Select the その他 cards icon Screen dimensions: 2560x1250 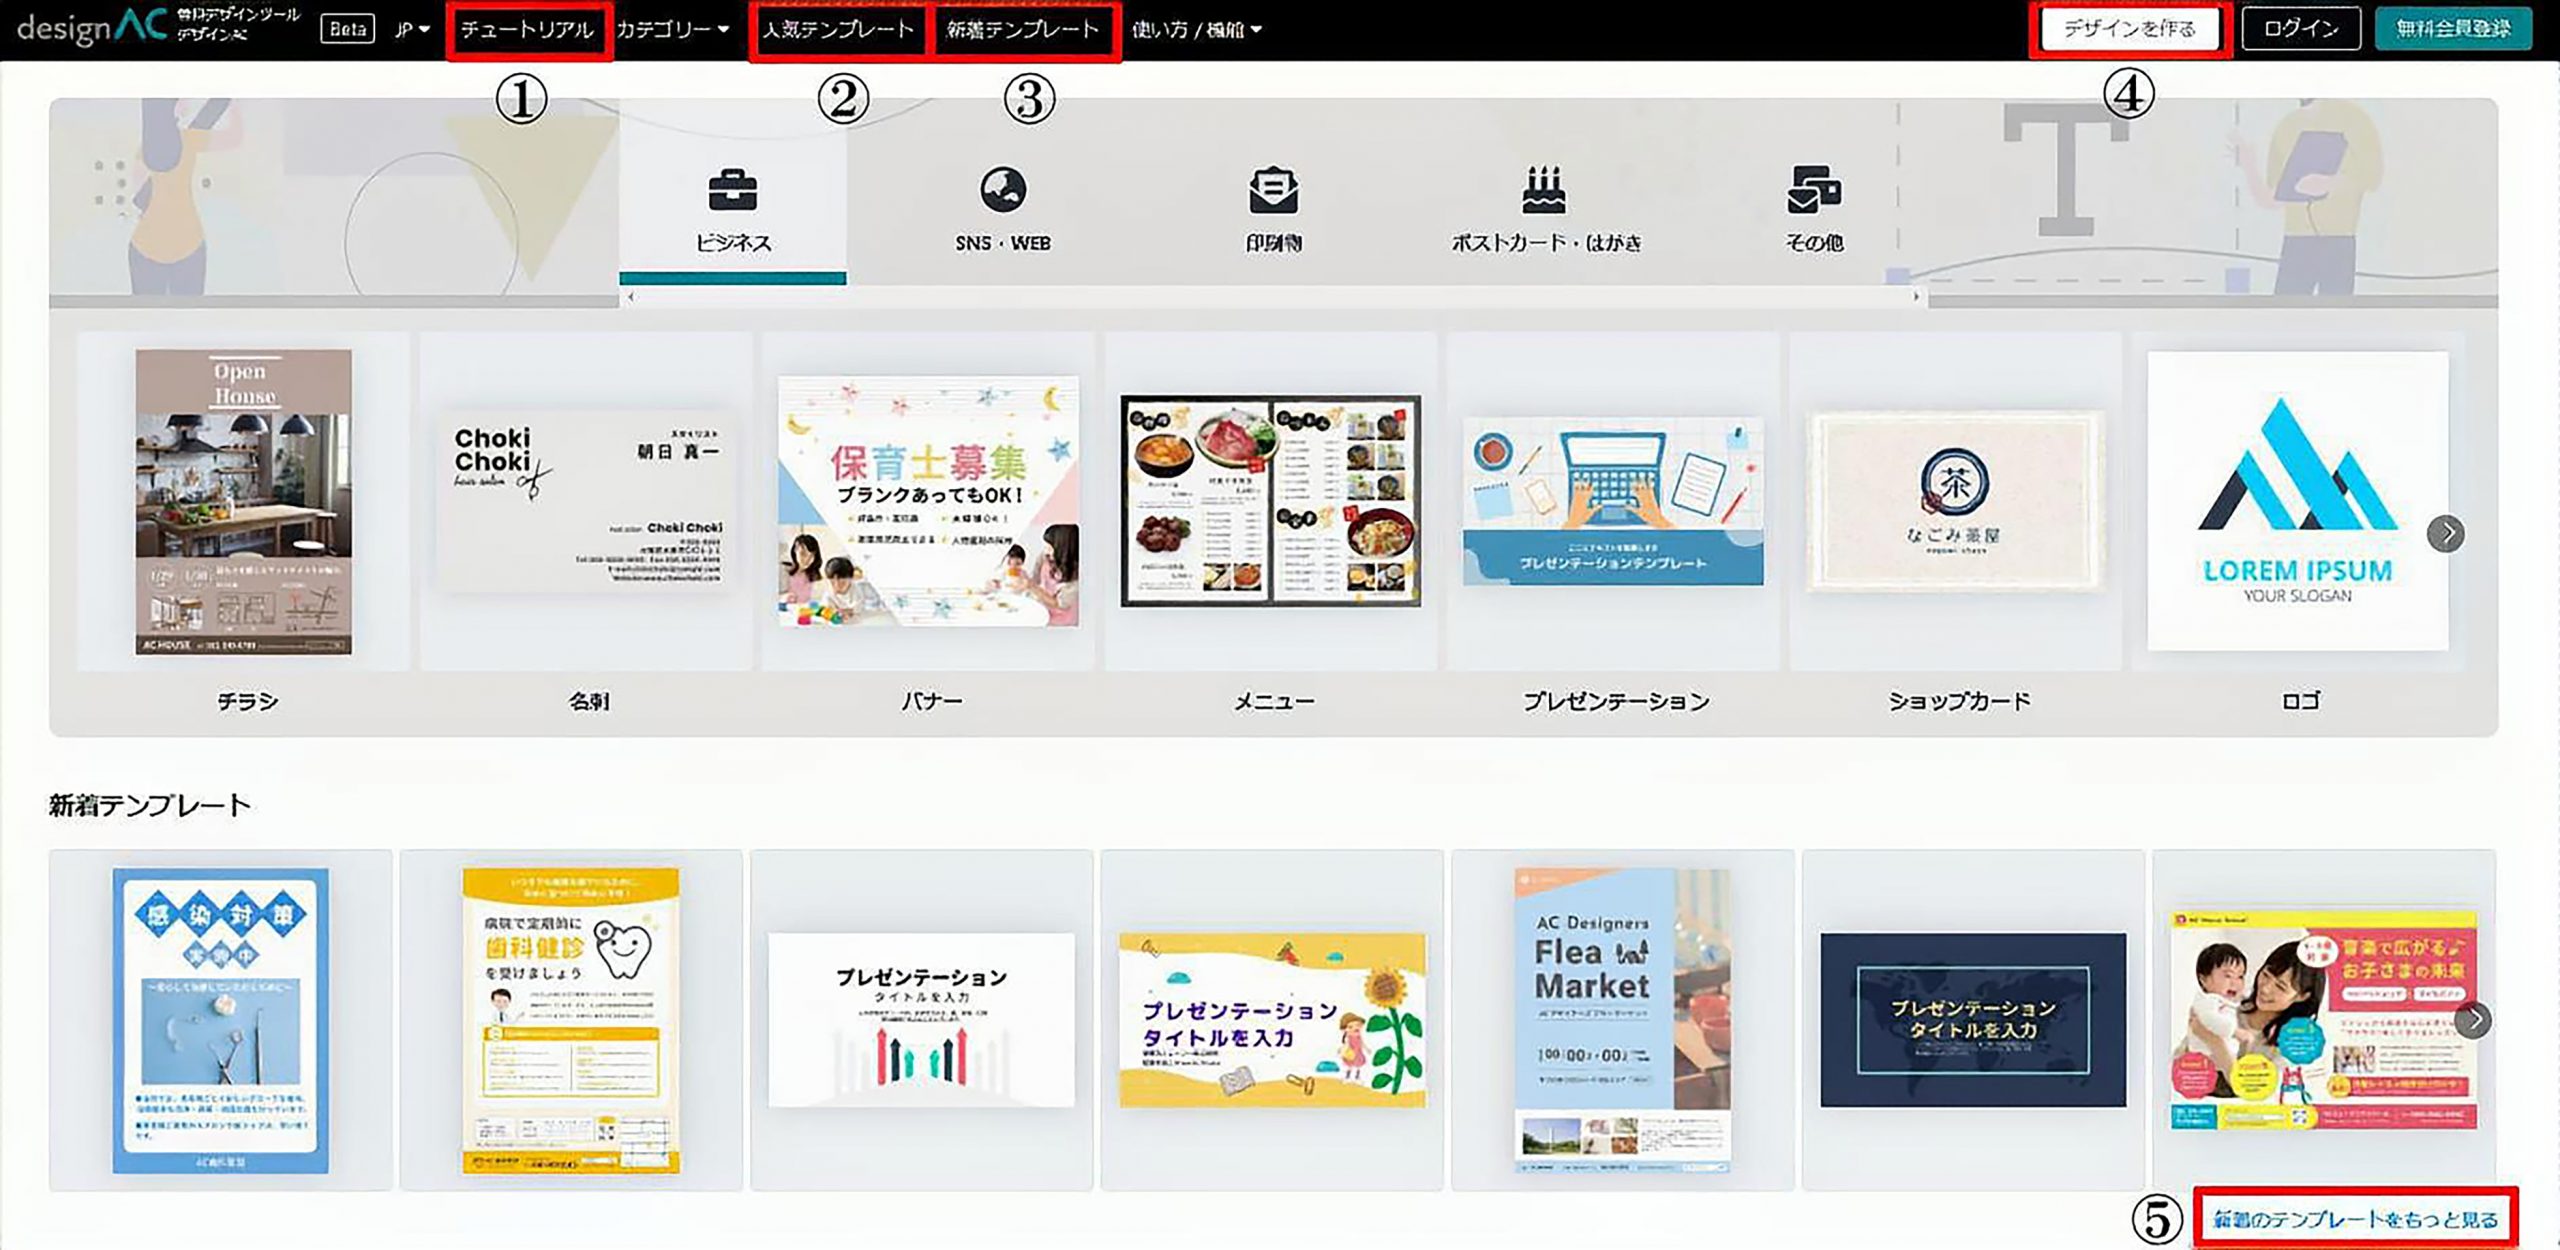1814,190
